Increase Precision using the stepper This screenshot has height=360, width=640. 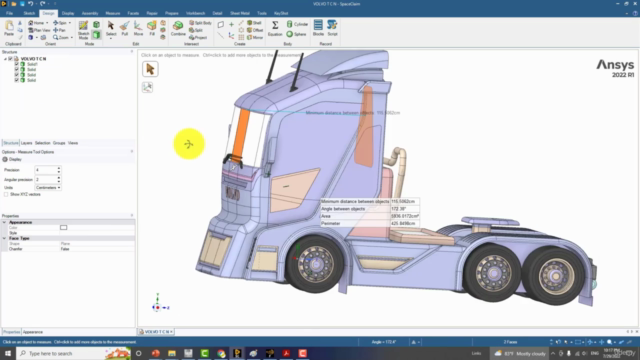(x=59, y=168)
